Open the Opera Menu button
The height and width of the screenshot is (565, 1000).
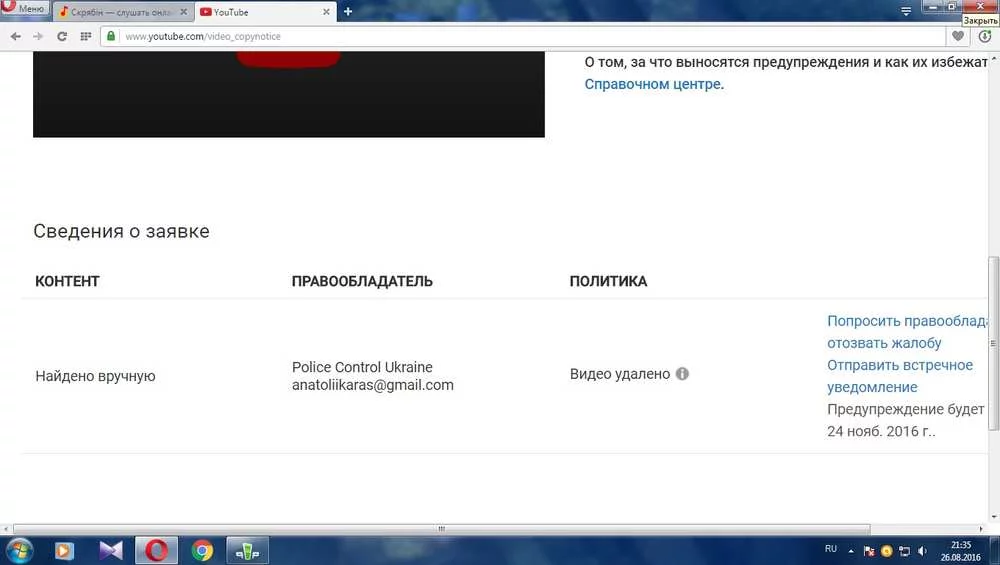(x=24, y=8)
